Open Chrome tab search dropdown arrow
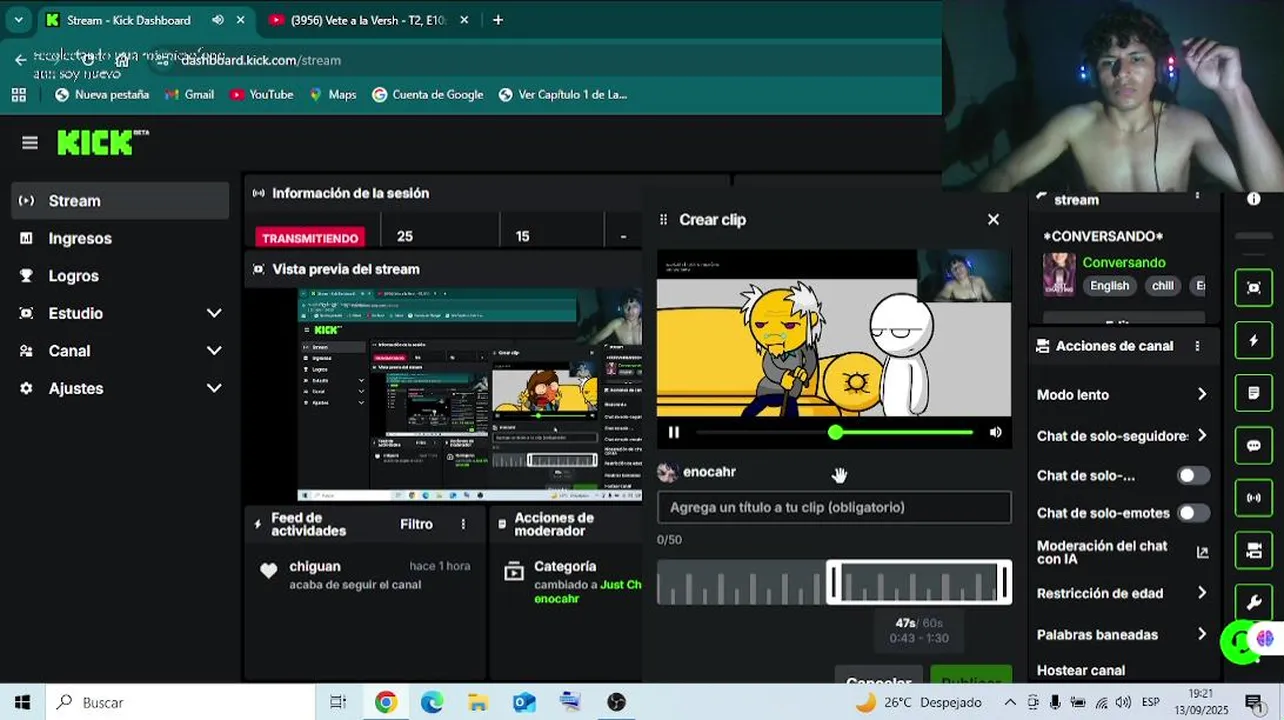This screenshot has width=1284, height=720. click(x=18, y=20)
